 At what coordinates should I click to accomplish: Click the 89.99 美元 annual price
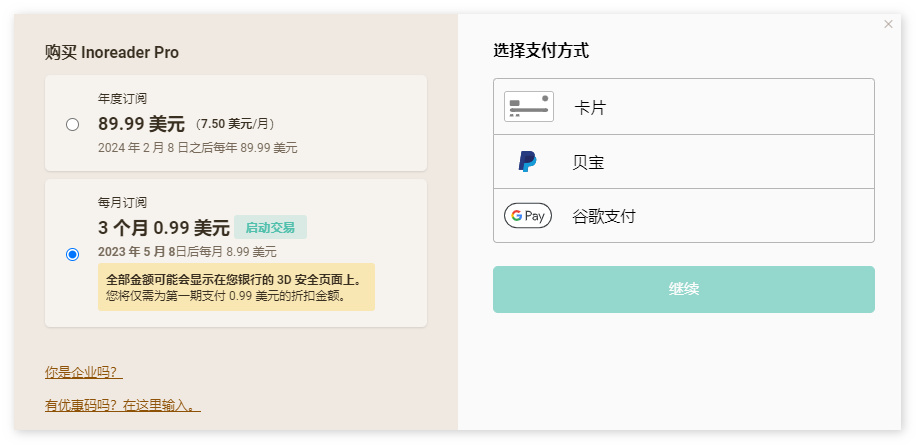pyautogui.click(x=141, y=124)
